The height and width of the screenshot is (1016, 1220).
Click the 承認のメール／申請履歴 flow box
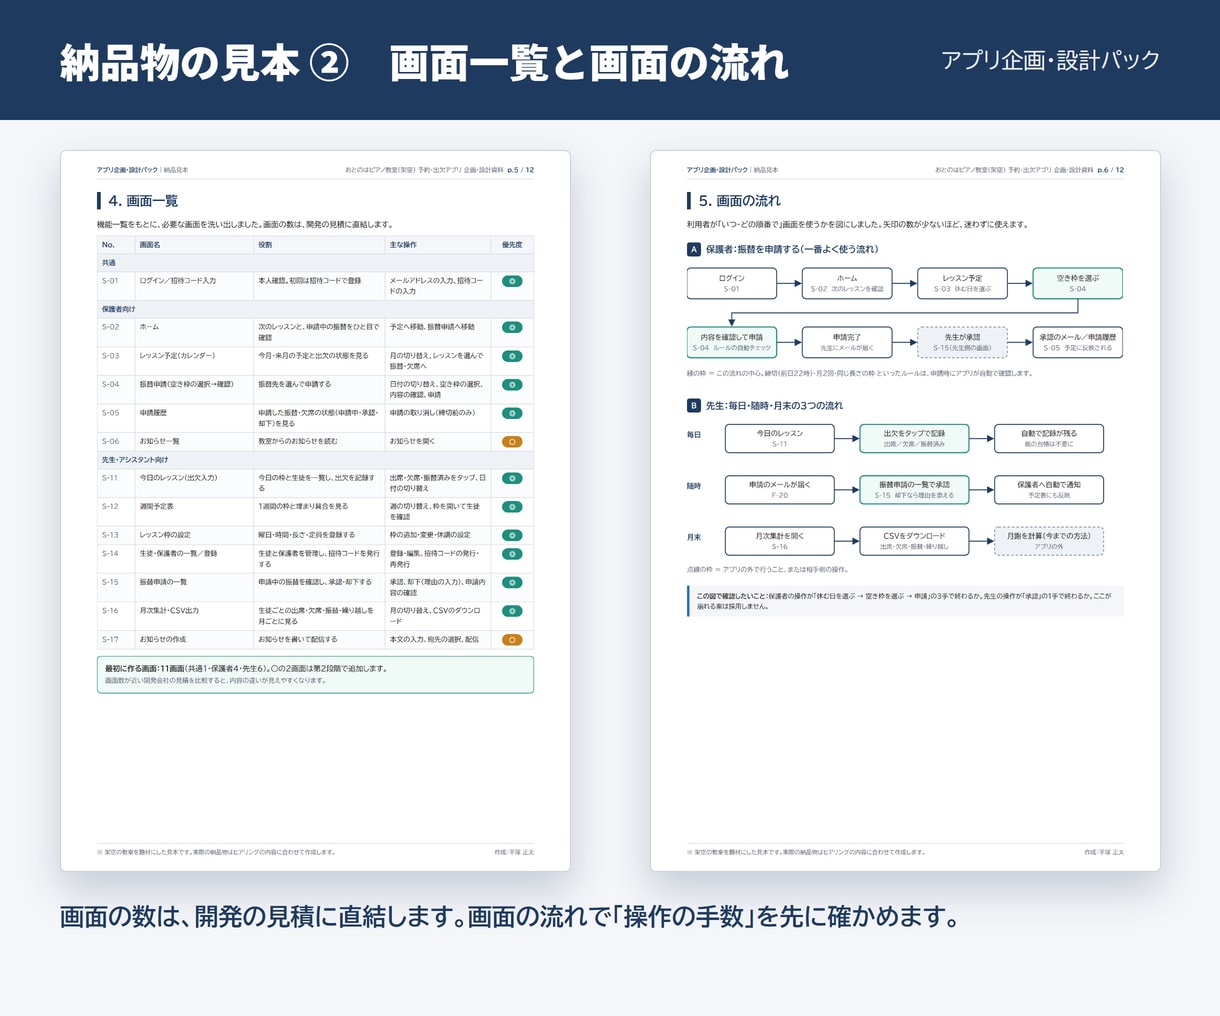click(1077, 342)
